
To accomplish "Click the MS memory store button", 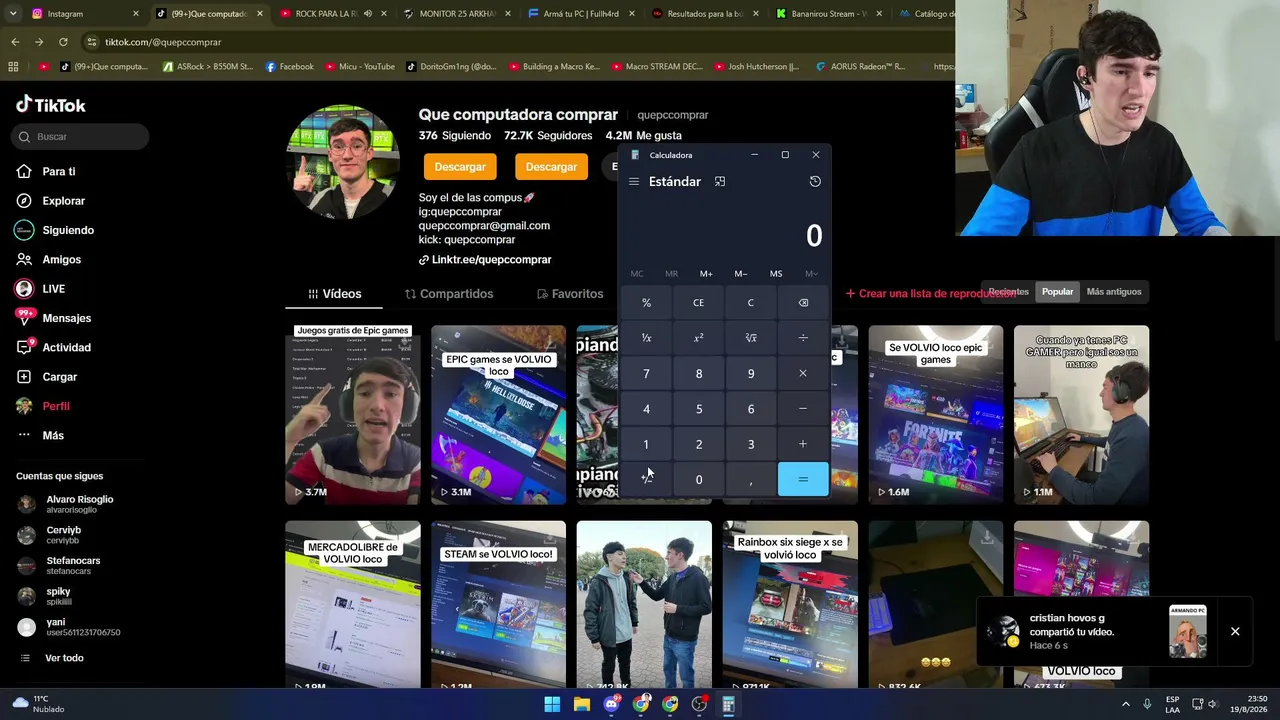I will tap(776, 274).
